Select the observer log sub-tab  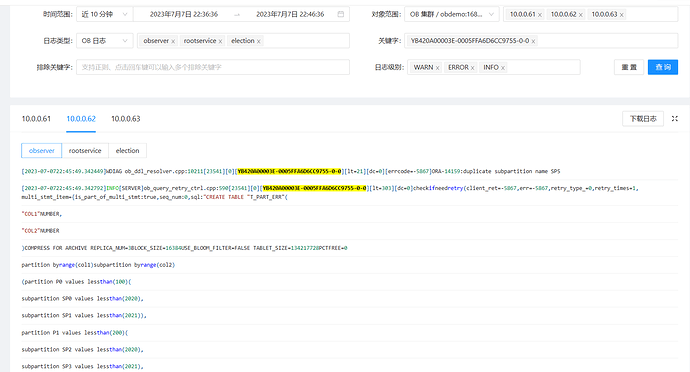pyautogui.click(x=41, y=151)
